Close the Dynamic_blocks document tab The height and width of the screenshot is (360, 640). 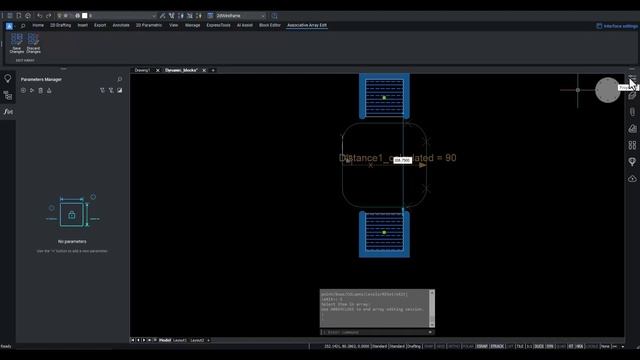click(204, 70)
